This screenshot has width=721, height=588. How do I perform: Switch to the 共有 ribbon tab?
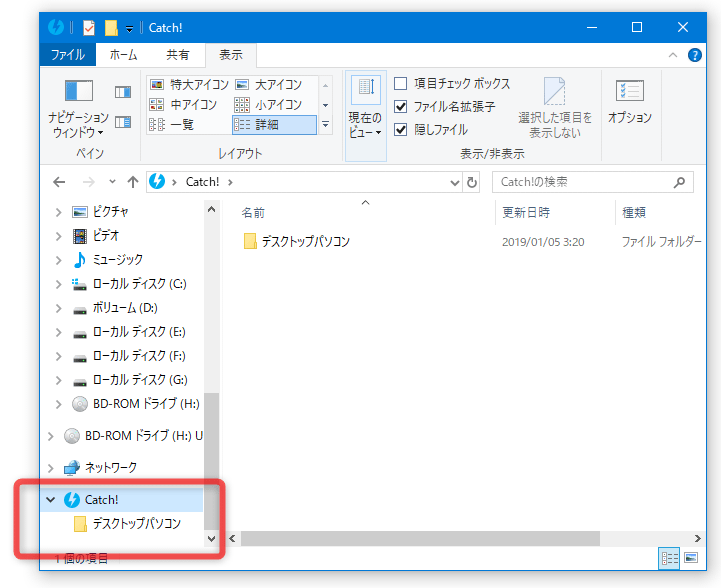coord(177,55)
